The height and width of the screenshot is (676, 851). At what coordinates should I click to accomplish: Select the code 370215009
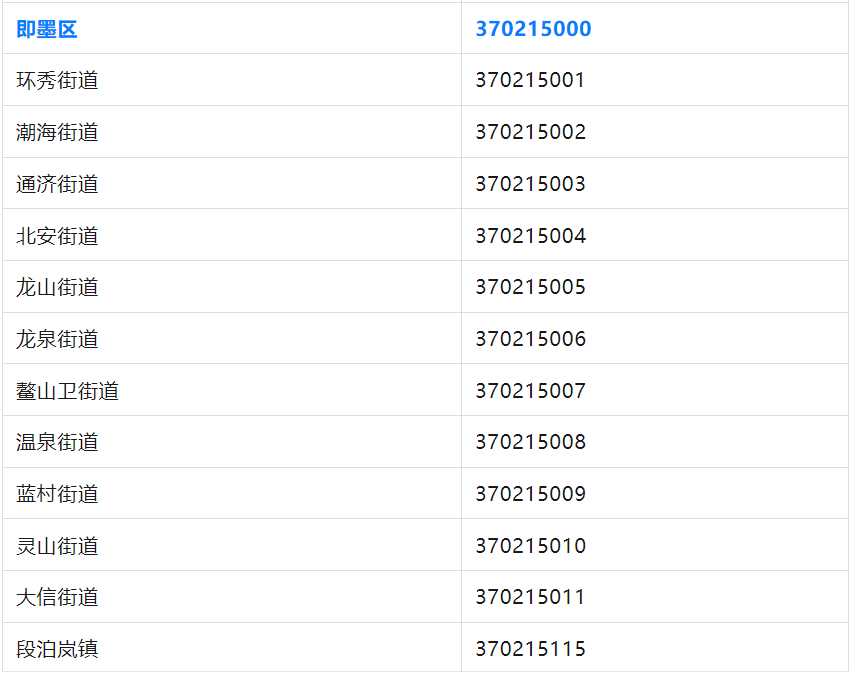(530, 495)
